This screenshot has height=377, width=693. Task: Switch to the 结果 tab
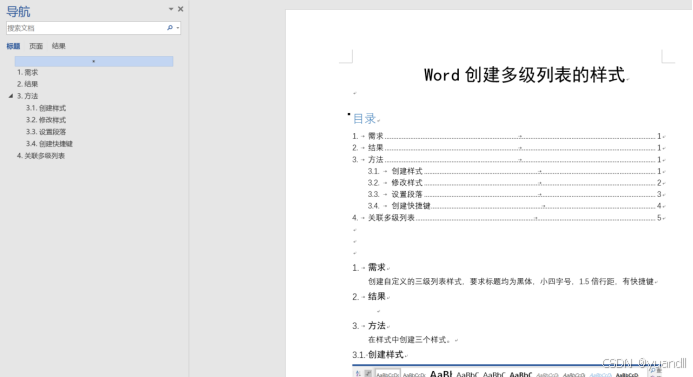click(x=58, y=46)
